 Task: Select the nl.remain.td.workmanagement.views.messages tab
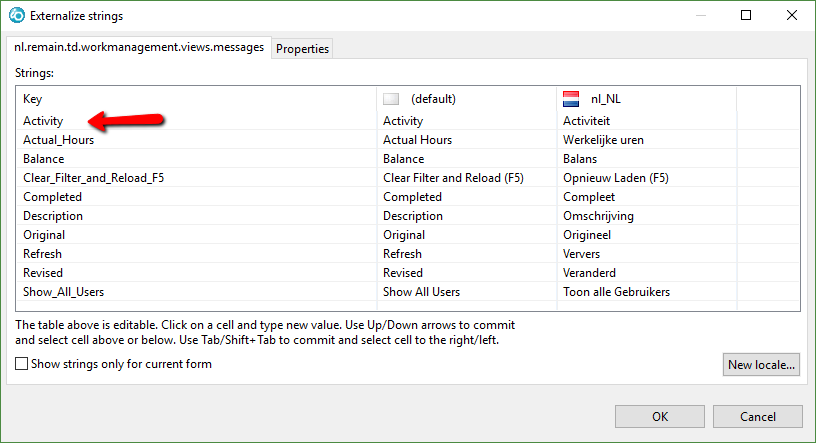(139, 47)
